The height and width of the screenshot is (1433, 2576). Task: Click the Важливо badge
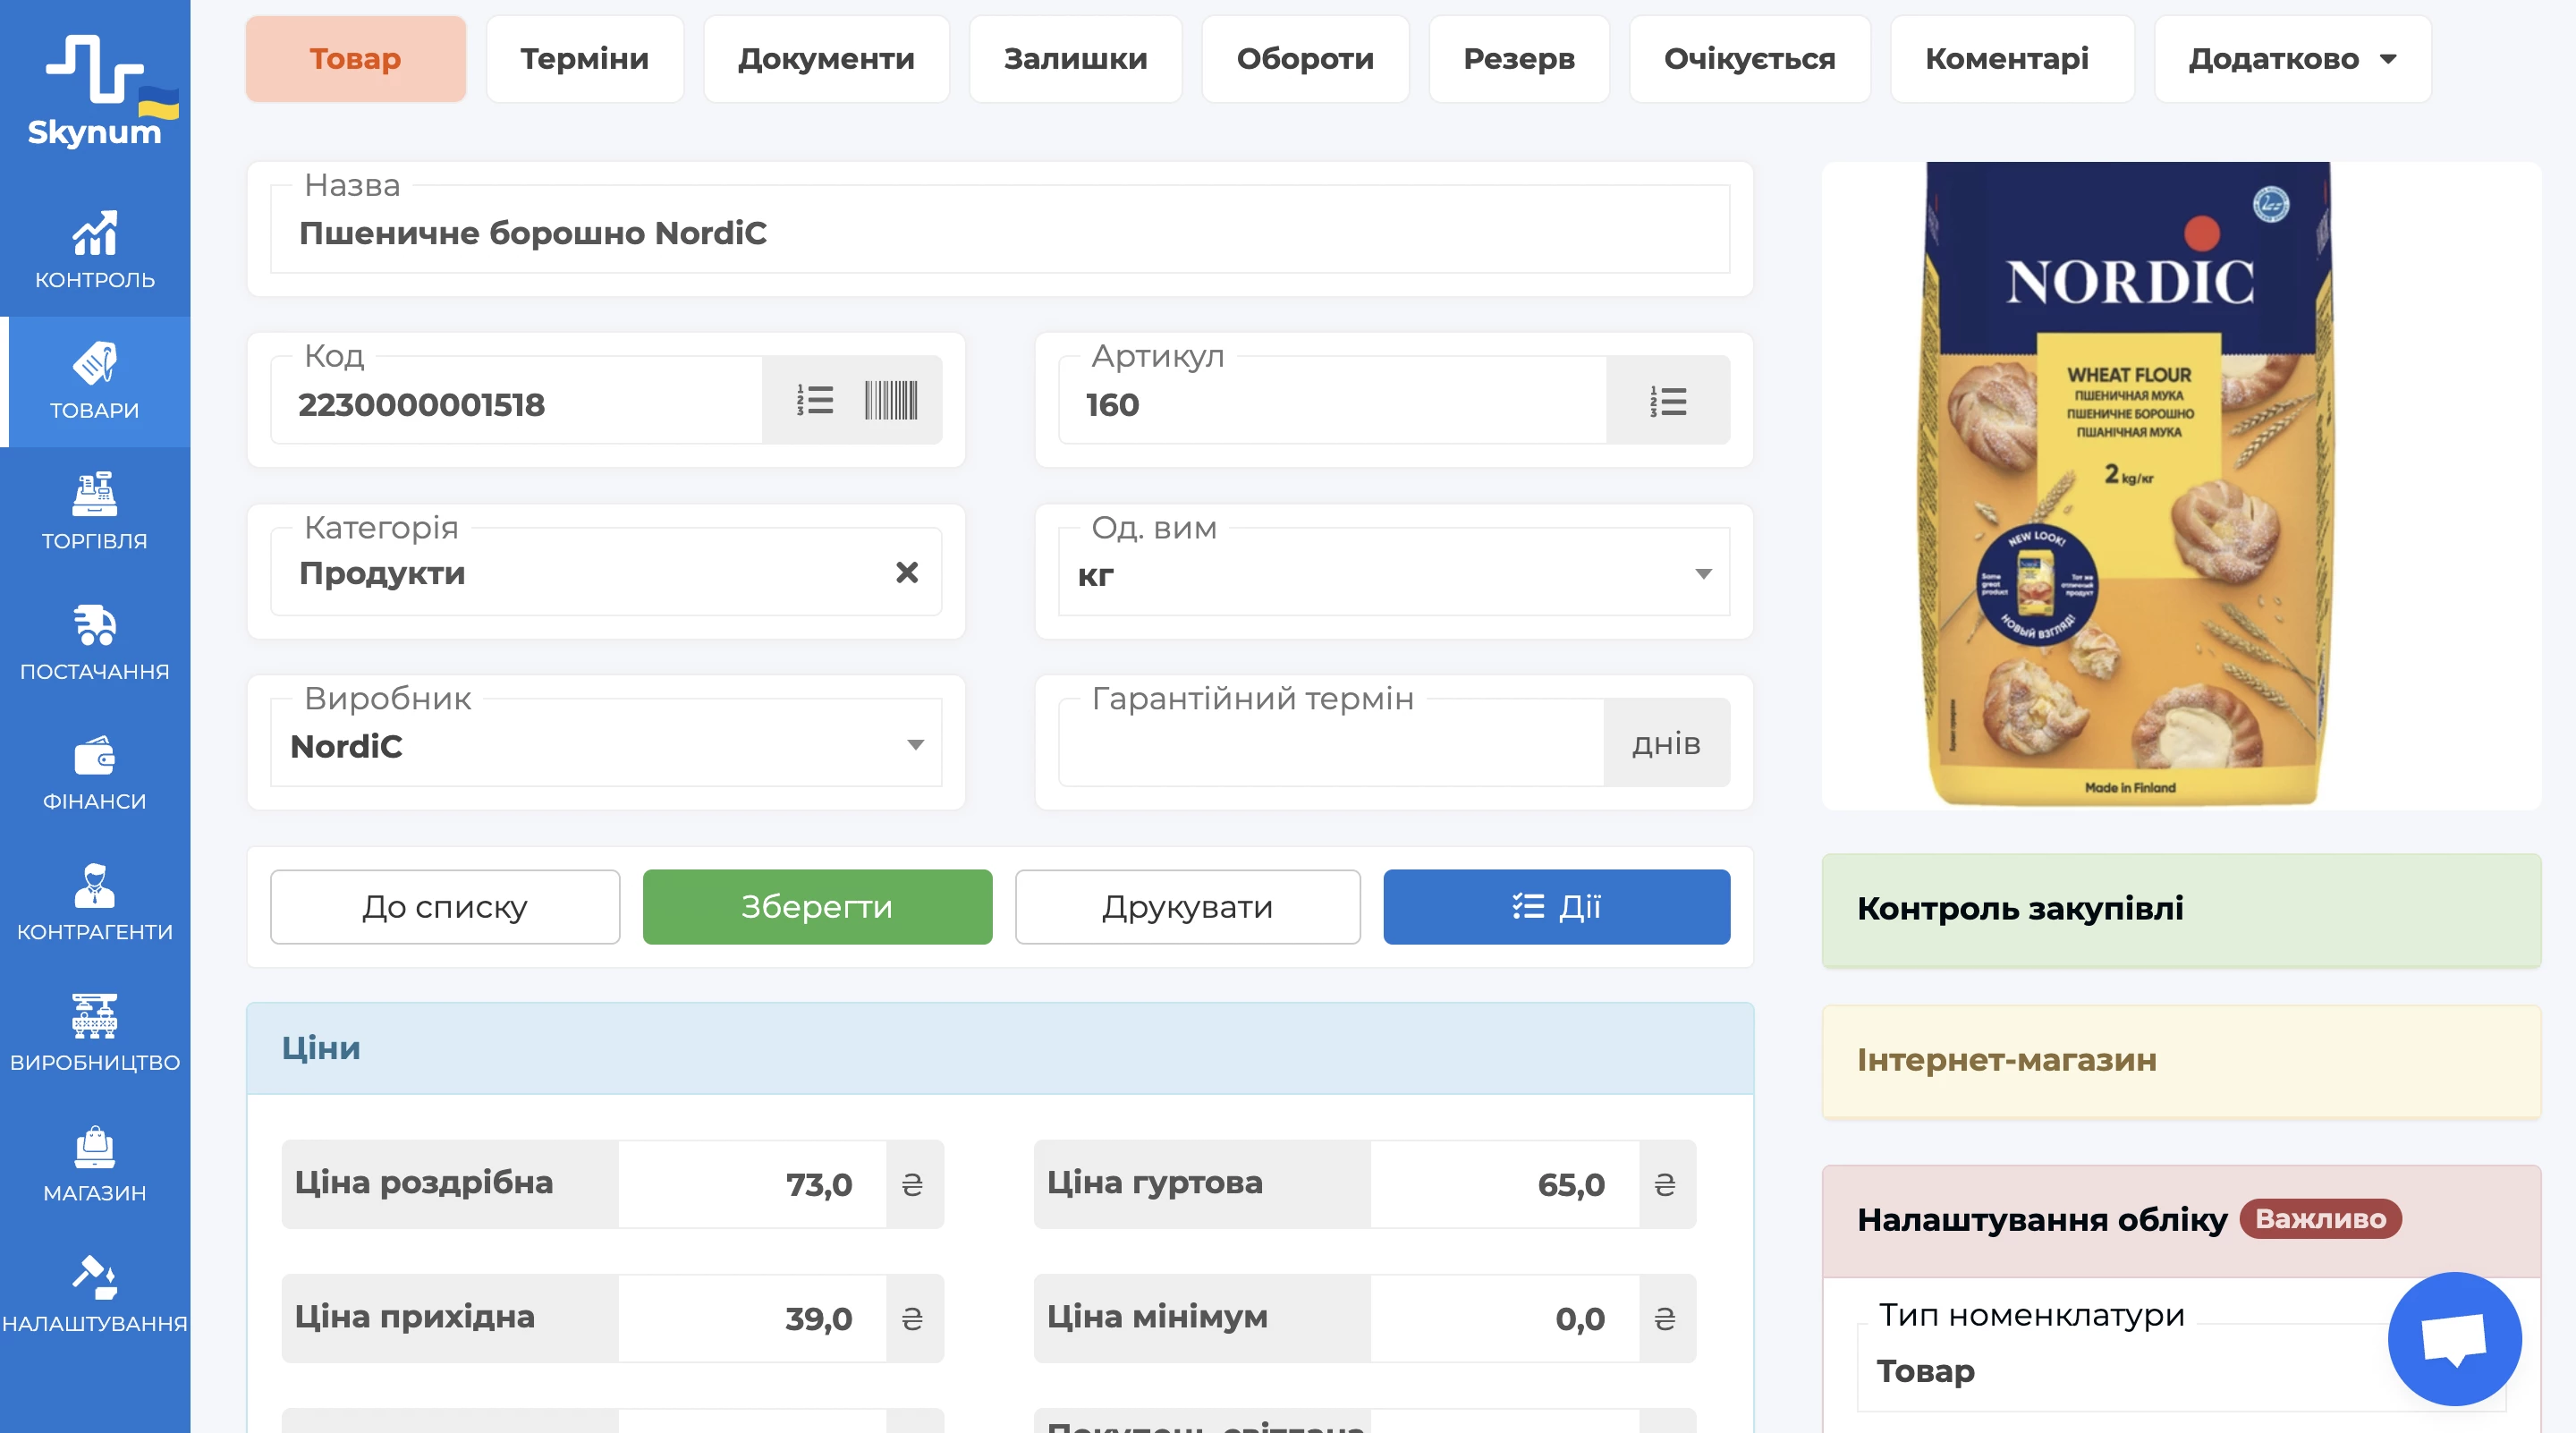click(2320, 1219)
